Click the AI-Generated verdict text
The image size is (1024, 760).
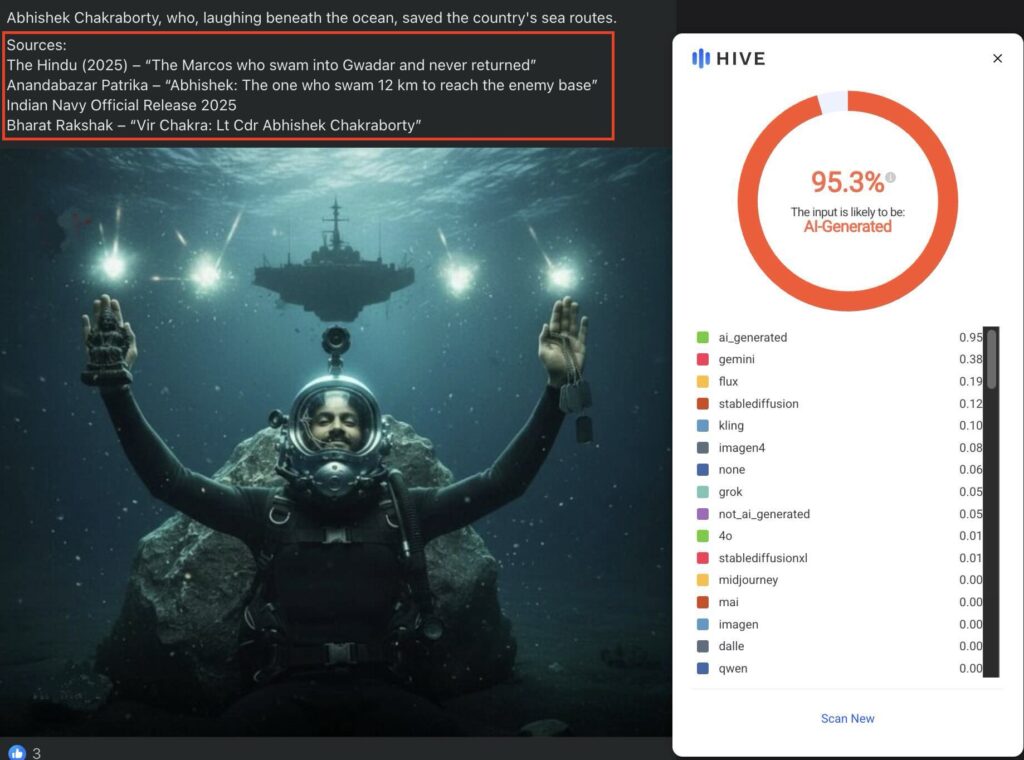(847, 227)
